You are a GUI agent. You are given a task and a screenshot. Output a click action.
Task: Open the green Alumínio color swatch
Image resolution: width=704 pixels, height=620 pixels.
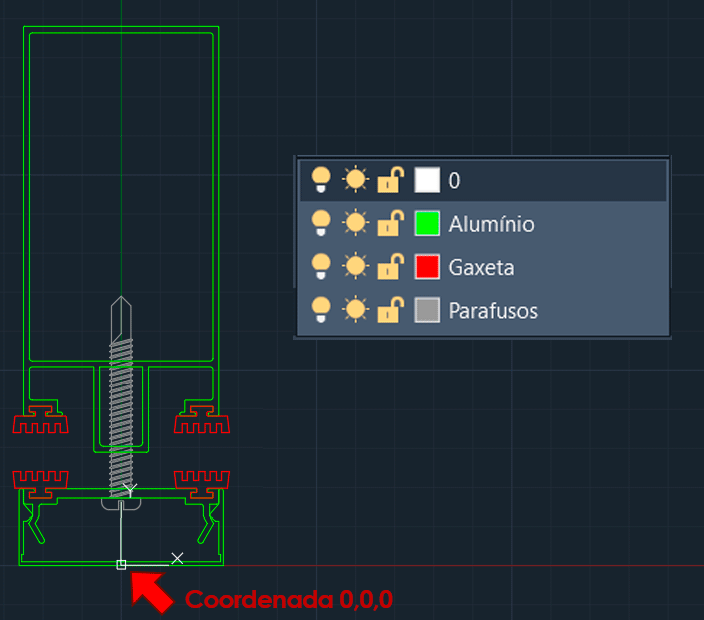427,223
